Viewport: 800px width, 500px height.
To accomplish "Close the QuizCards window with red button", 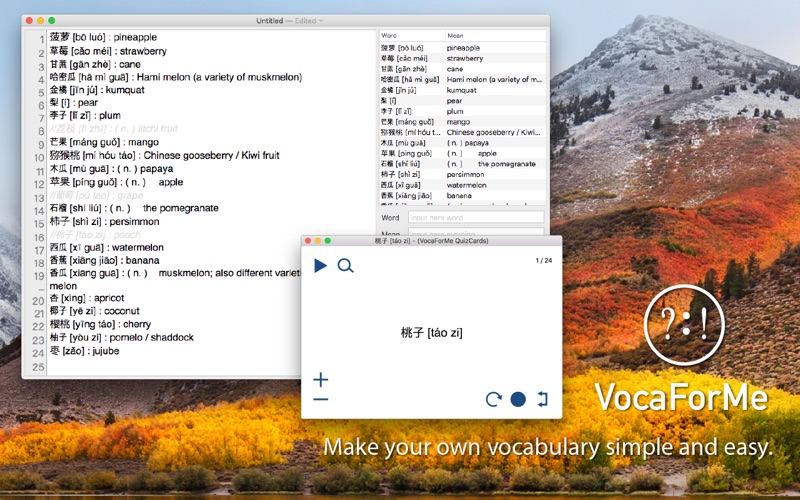I will click(308, 241).
